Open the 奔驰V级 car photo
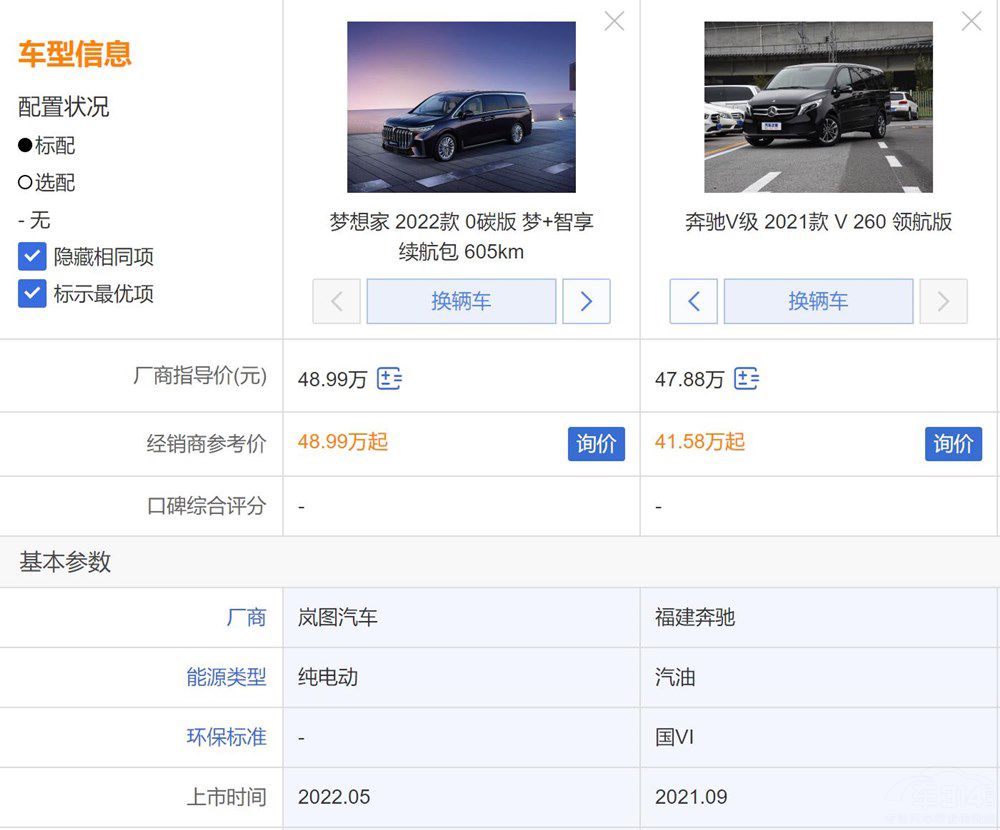 click(x=818, y=107)
